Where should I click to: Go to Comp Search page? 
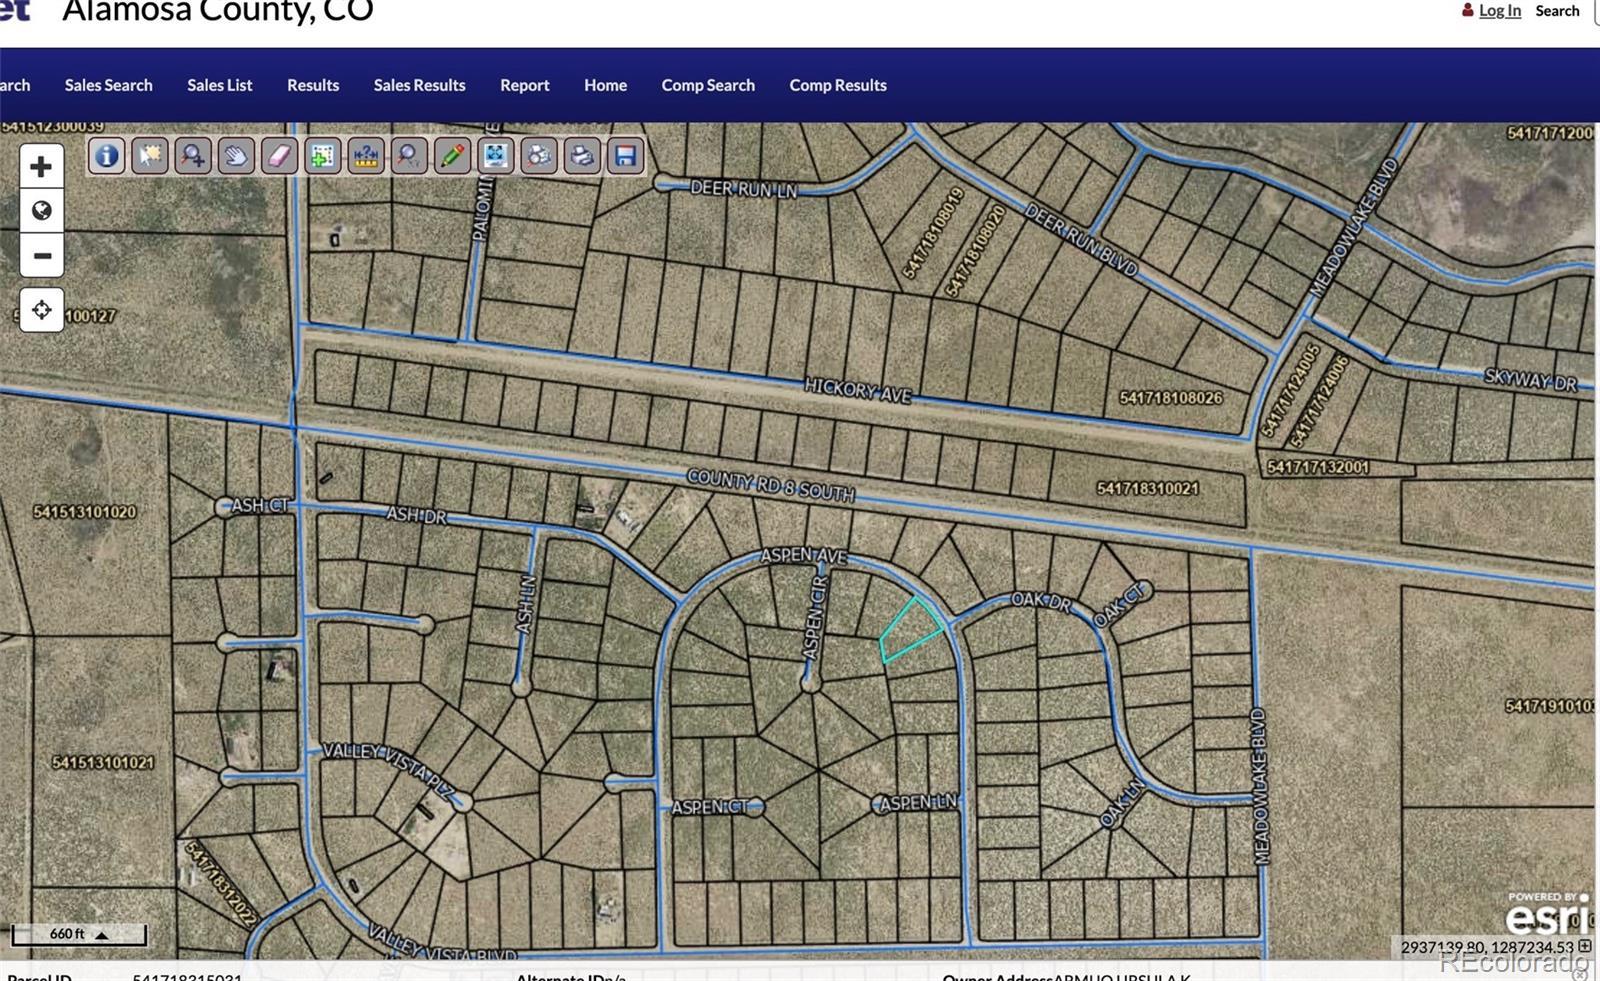click(x=708, y=85)
